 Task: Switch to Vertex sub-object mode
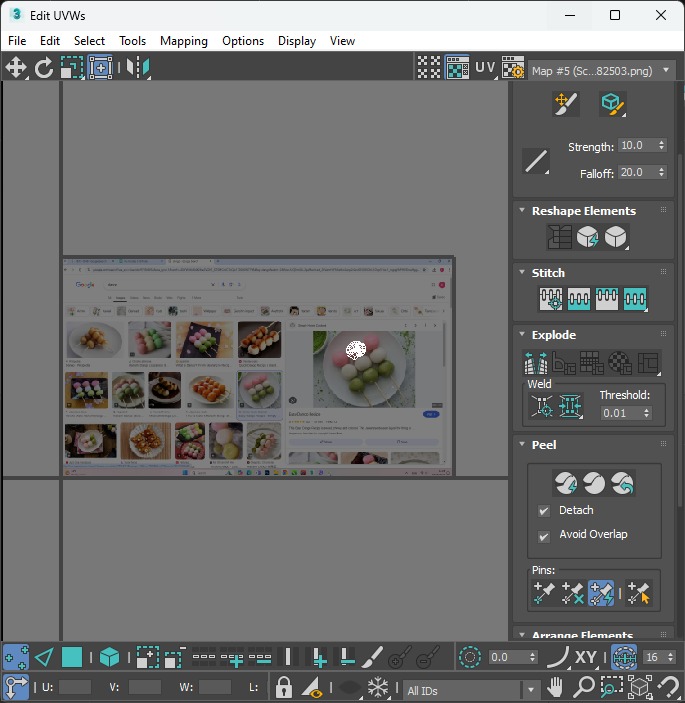[16, 657]
